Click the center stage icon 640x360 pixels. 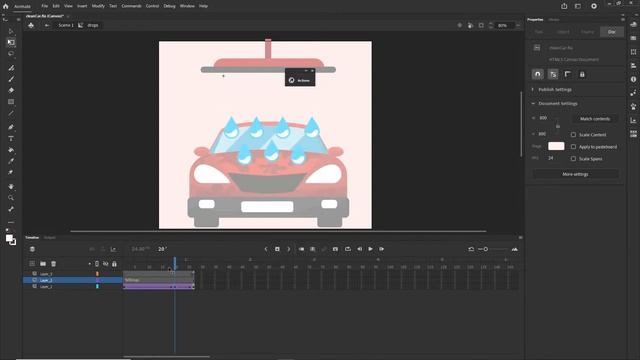[x=460, y=25]
